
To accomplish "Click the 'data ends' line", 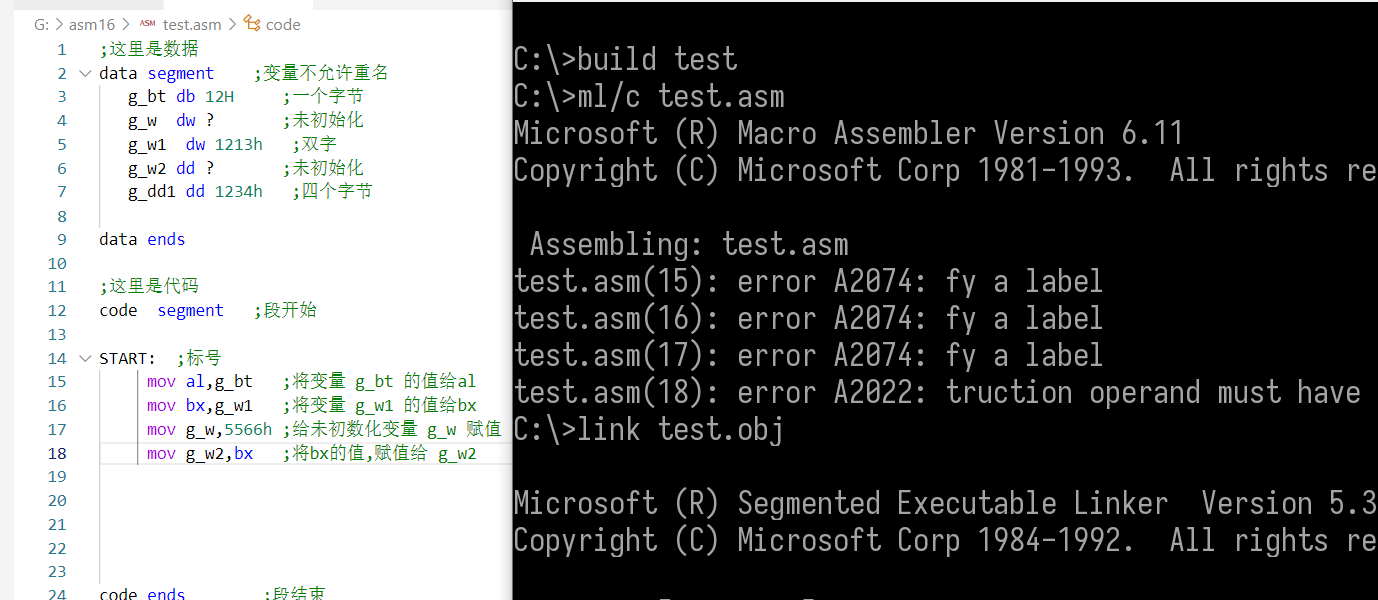I will pyautogui.click(x=142, y=239).
